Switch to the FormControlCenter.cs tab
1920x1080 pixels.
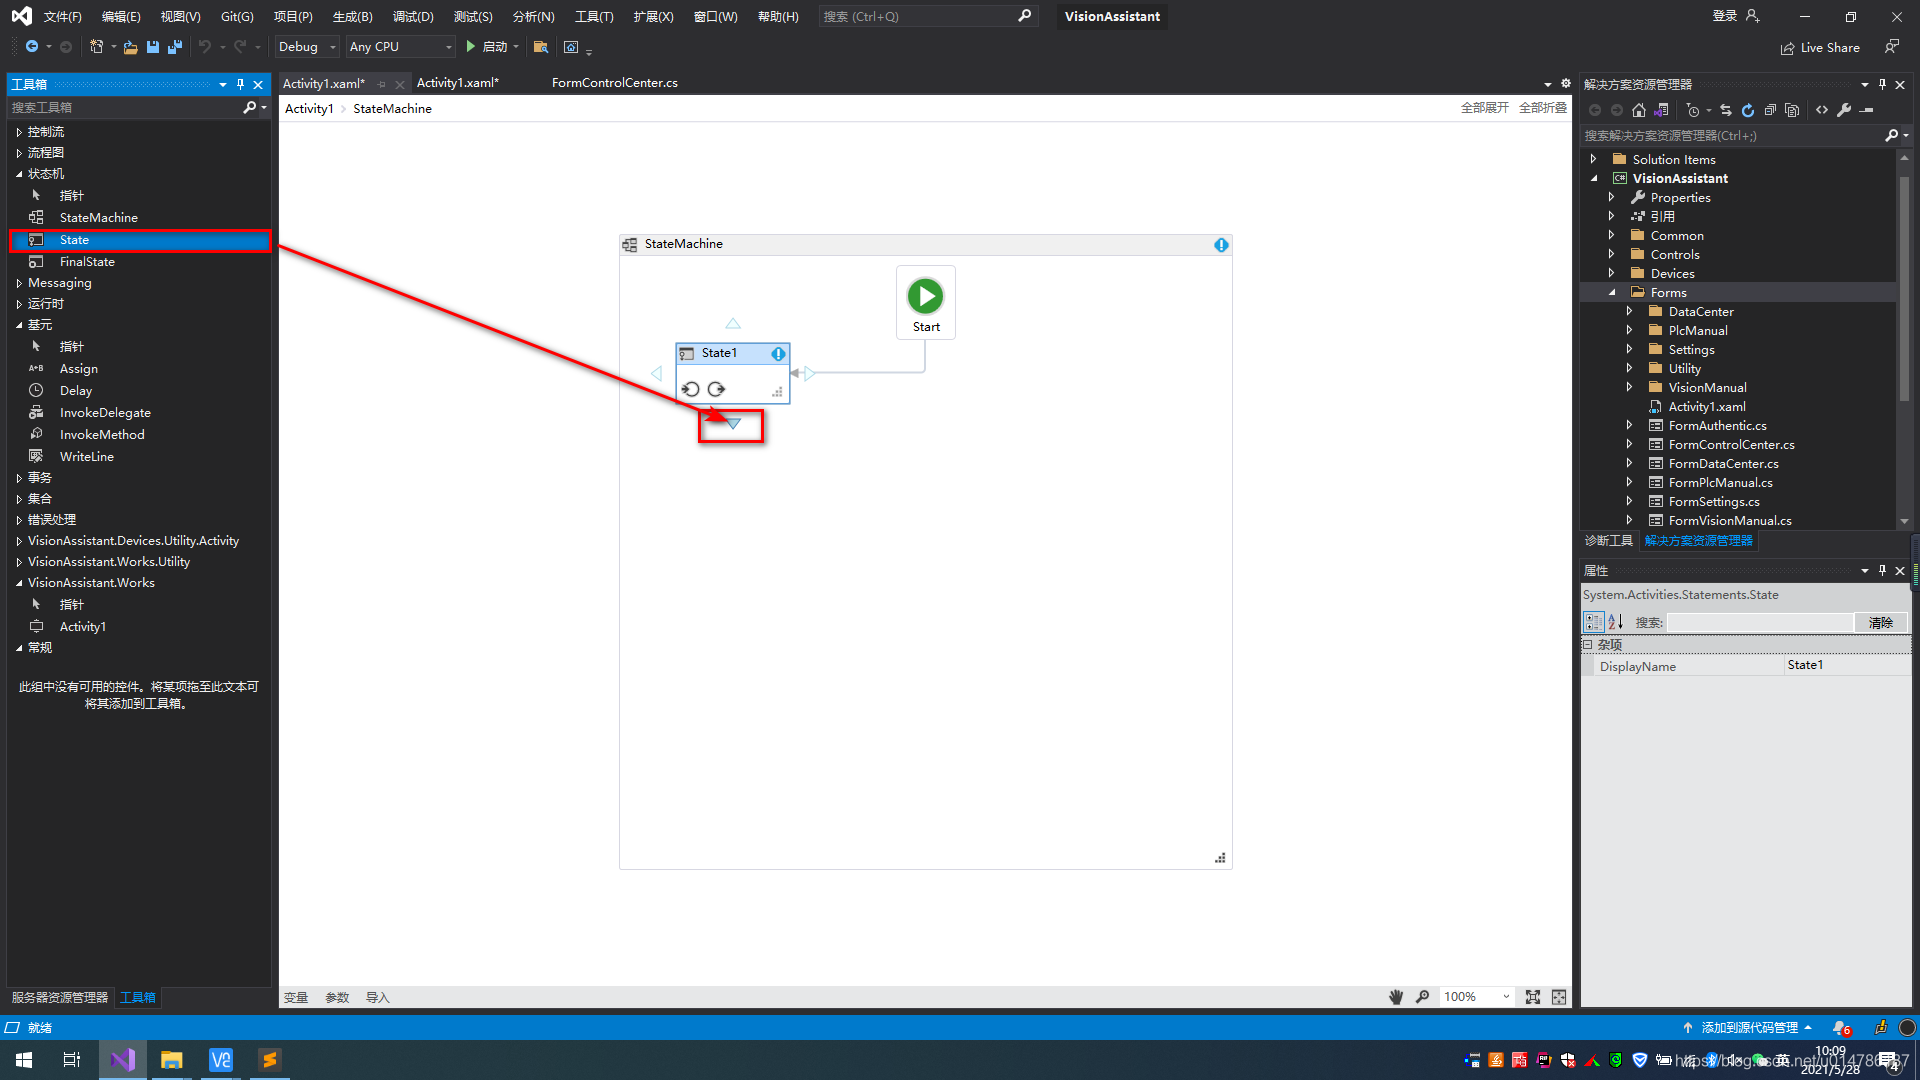click(614, 83)
